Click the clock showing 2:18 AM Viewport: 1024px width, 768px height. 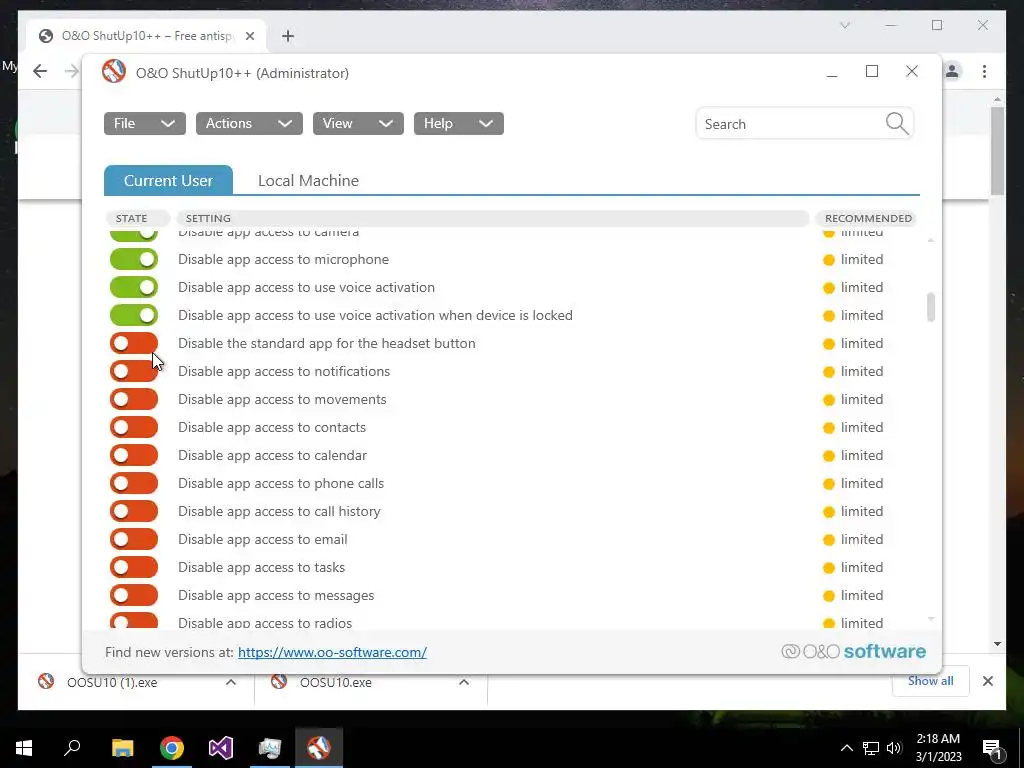click(x=938, y=739)
